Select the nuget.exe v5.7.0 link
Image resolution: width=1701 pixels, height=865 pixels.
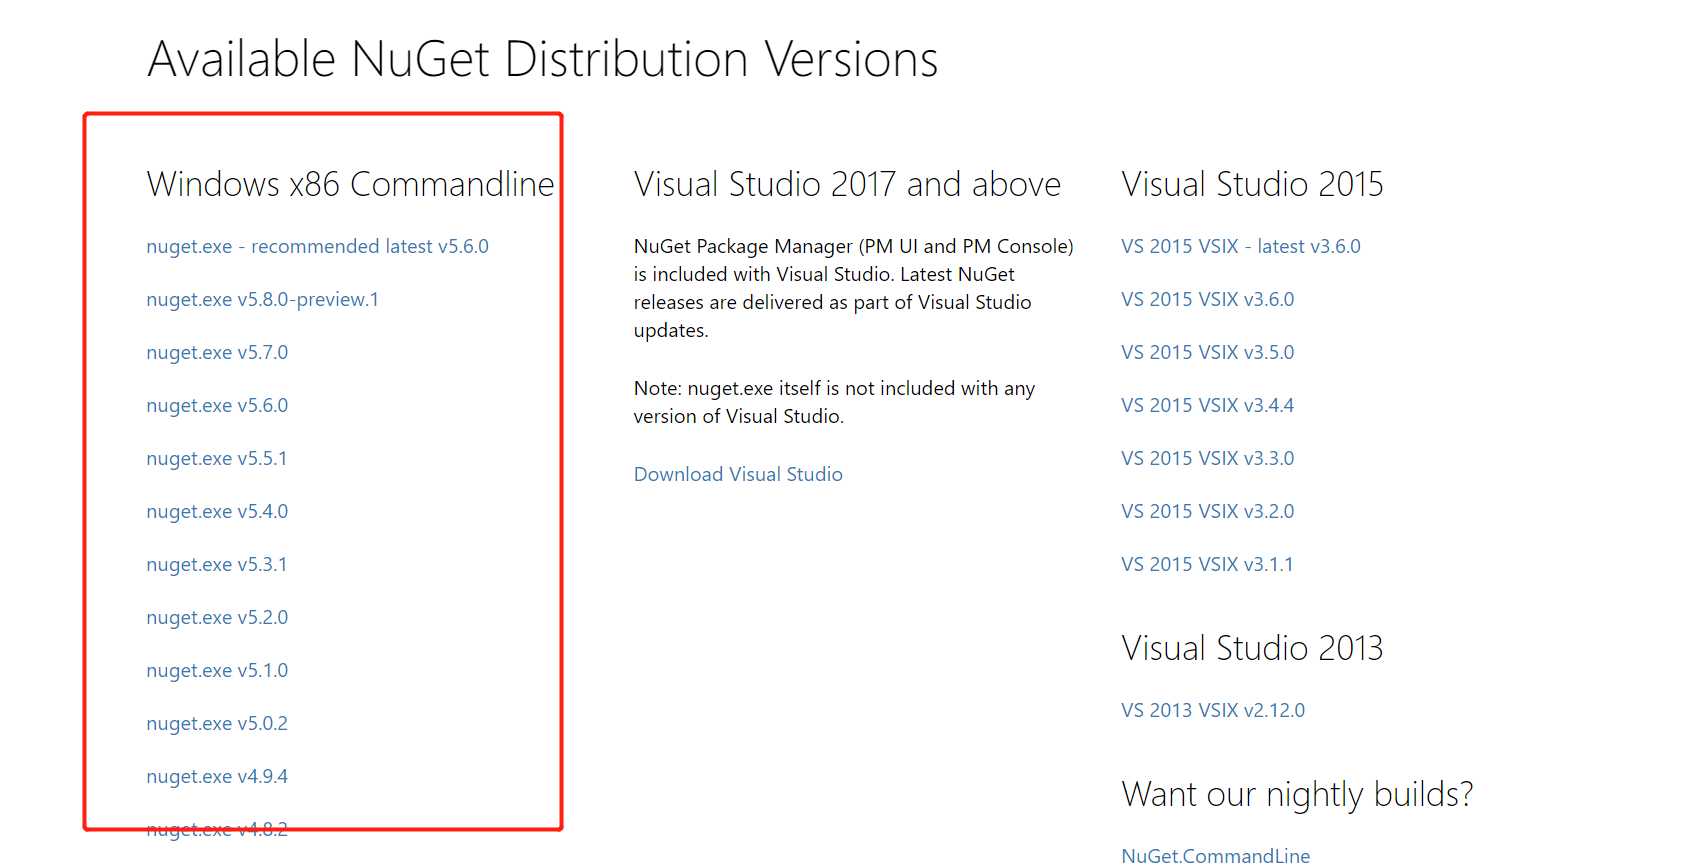click(217, 352)
